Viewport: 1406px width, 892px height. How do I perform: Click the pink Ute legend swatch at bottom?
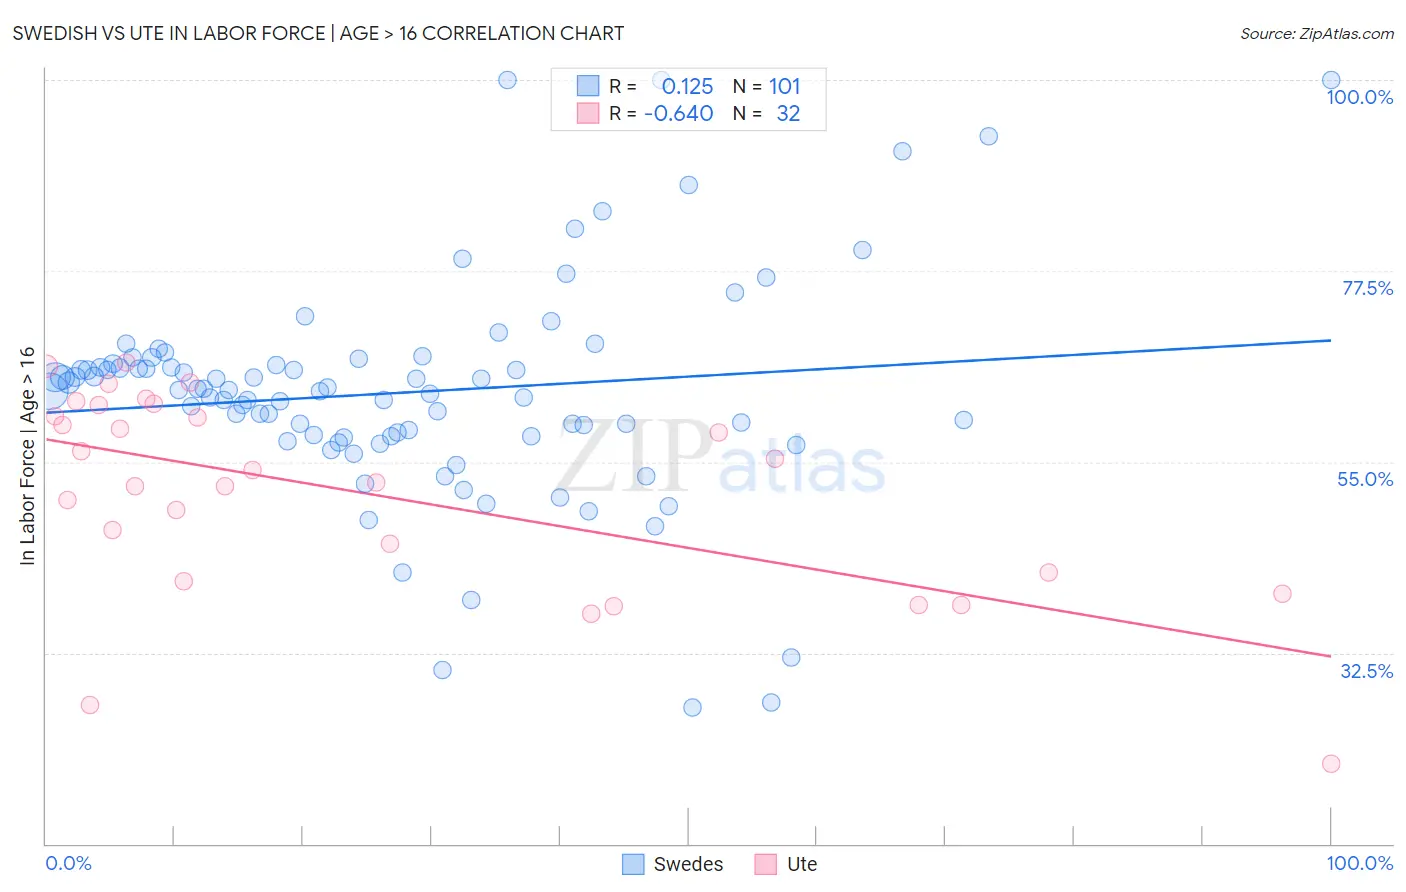766,864
